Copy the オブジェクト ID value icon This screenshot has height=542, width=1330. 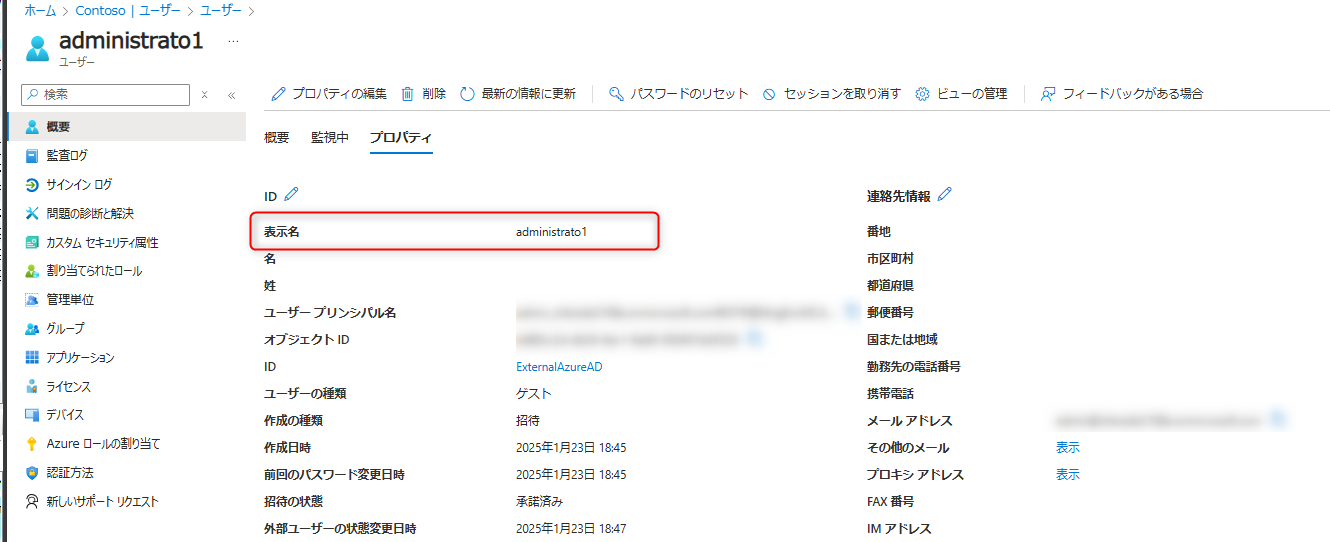pyautogui.click(x=757, y=339)
